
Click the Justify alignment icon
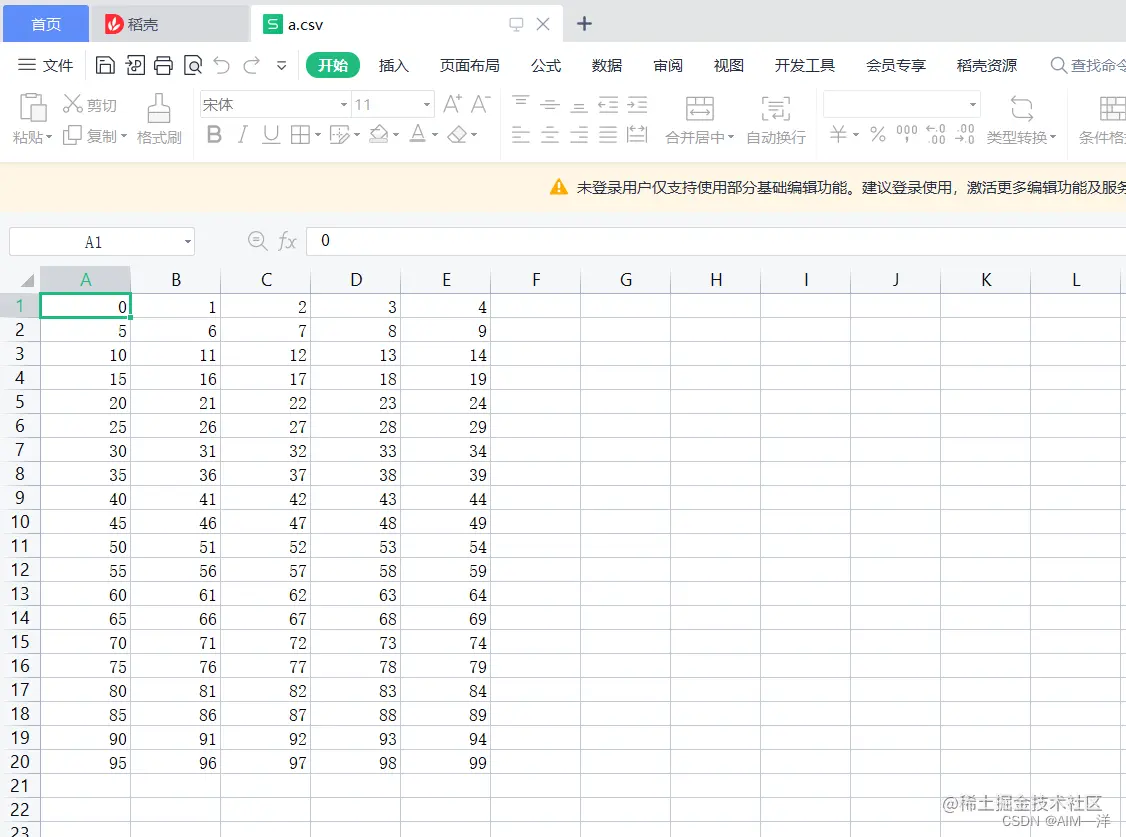(x=608, y=134)
